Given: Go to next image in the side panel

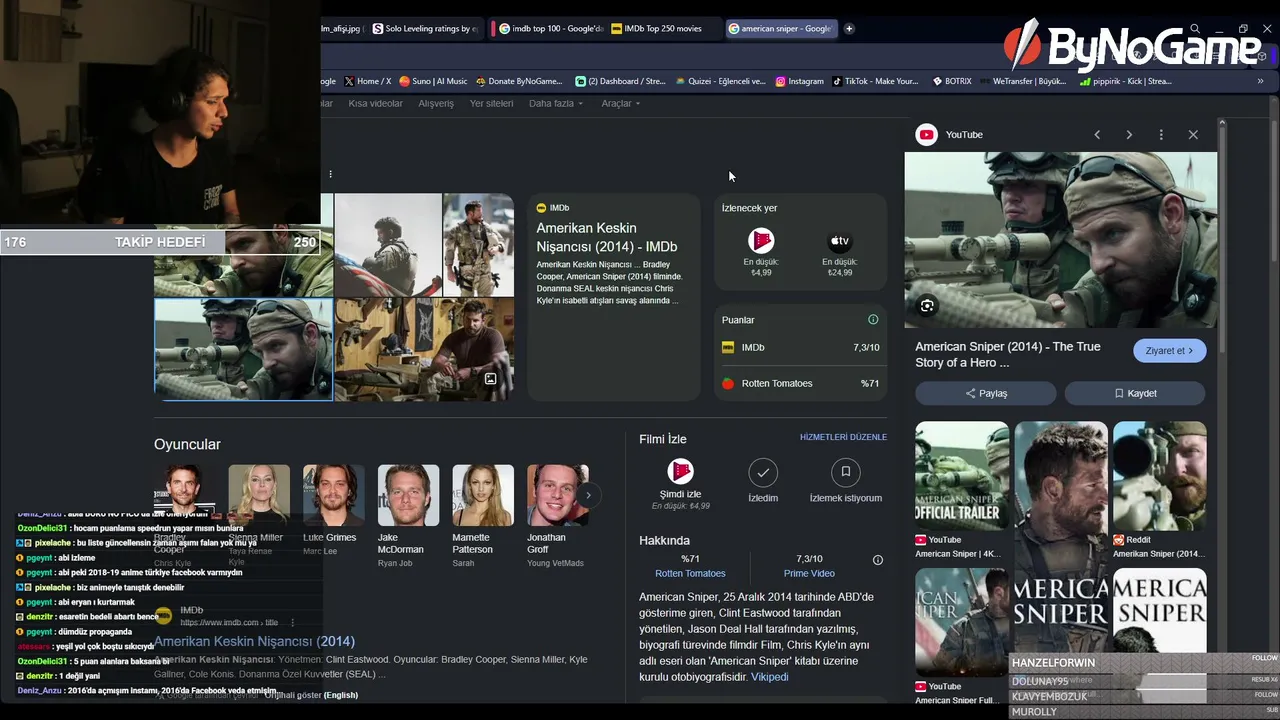Looking at the screenshot, I should (x=1129, y=135).
